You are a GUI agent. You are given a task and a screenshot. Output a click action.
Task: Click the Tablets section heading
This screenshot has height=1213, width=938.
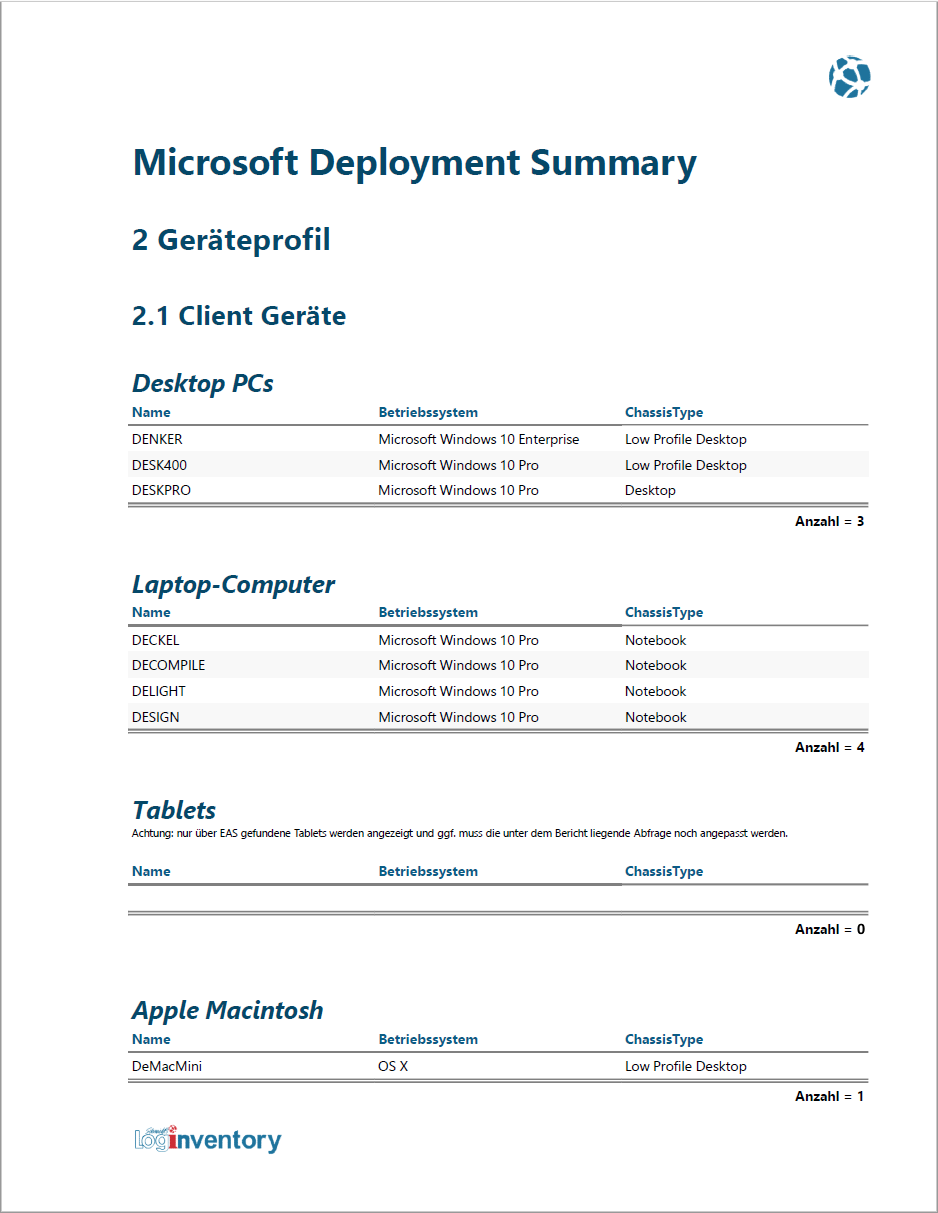pyautogui.click(x=174, y=810)
